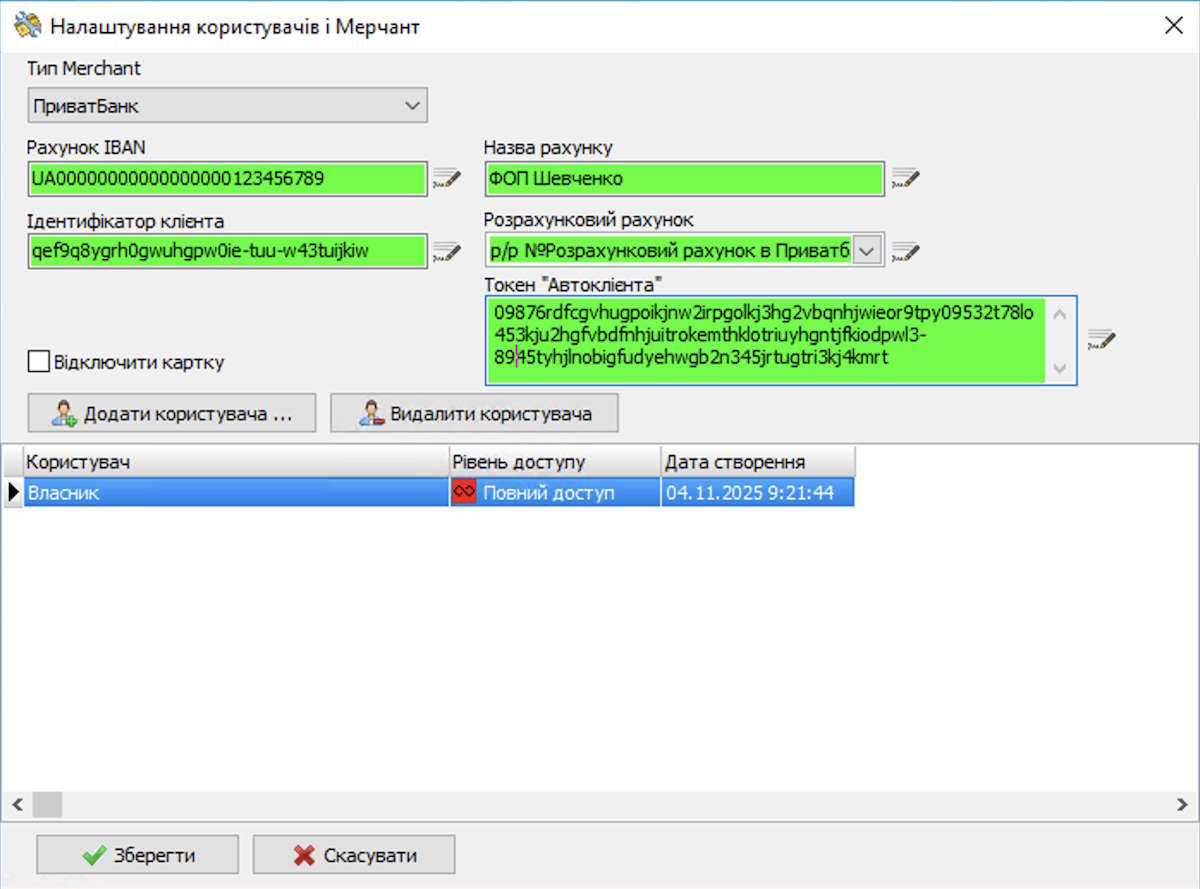The width and height of the screenshot is (1200, 889).
Task: Click the edit icon beside Рахунок IBAN field
Action: tap(446, 179)
